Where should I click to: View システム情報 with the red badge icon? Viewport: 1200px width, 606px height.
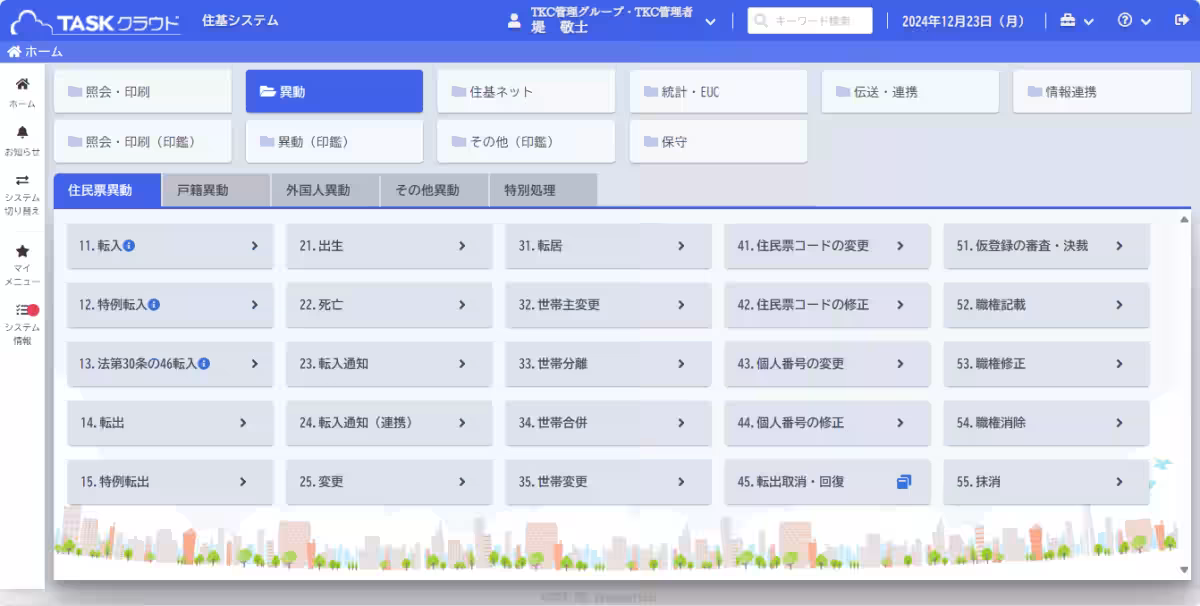pyautogui.click(x=20, y=312)
